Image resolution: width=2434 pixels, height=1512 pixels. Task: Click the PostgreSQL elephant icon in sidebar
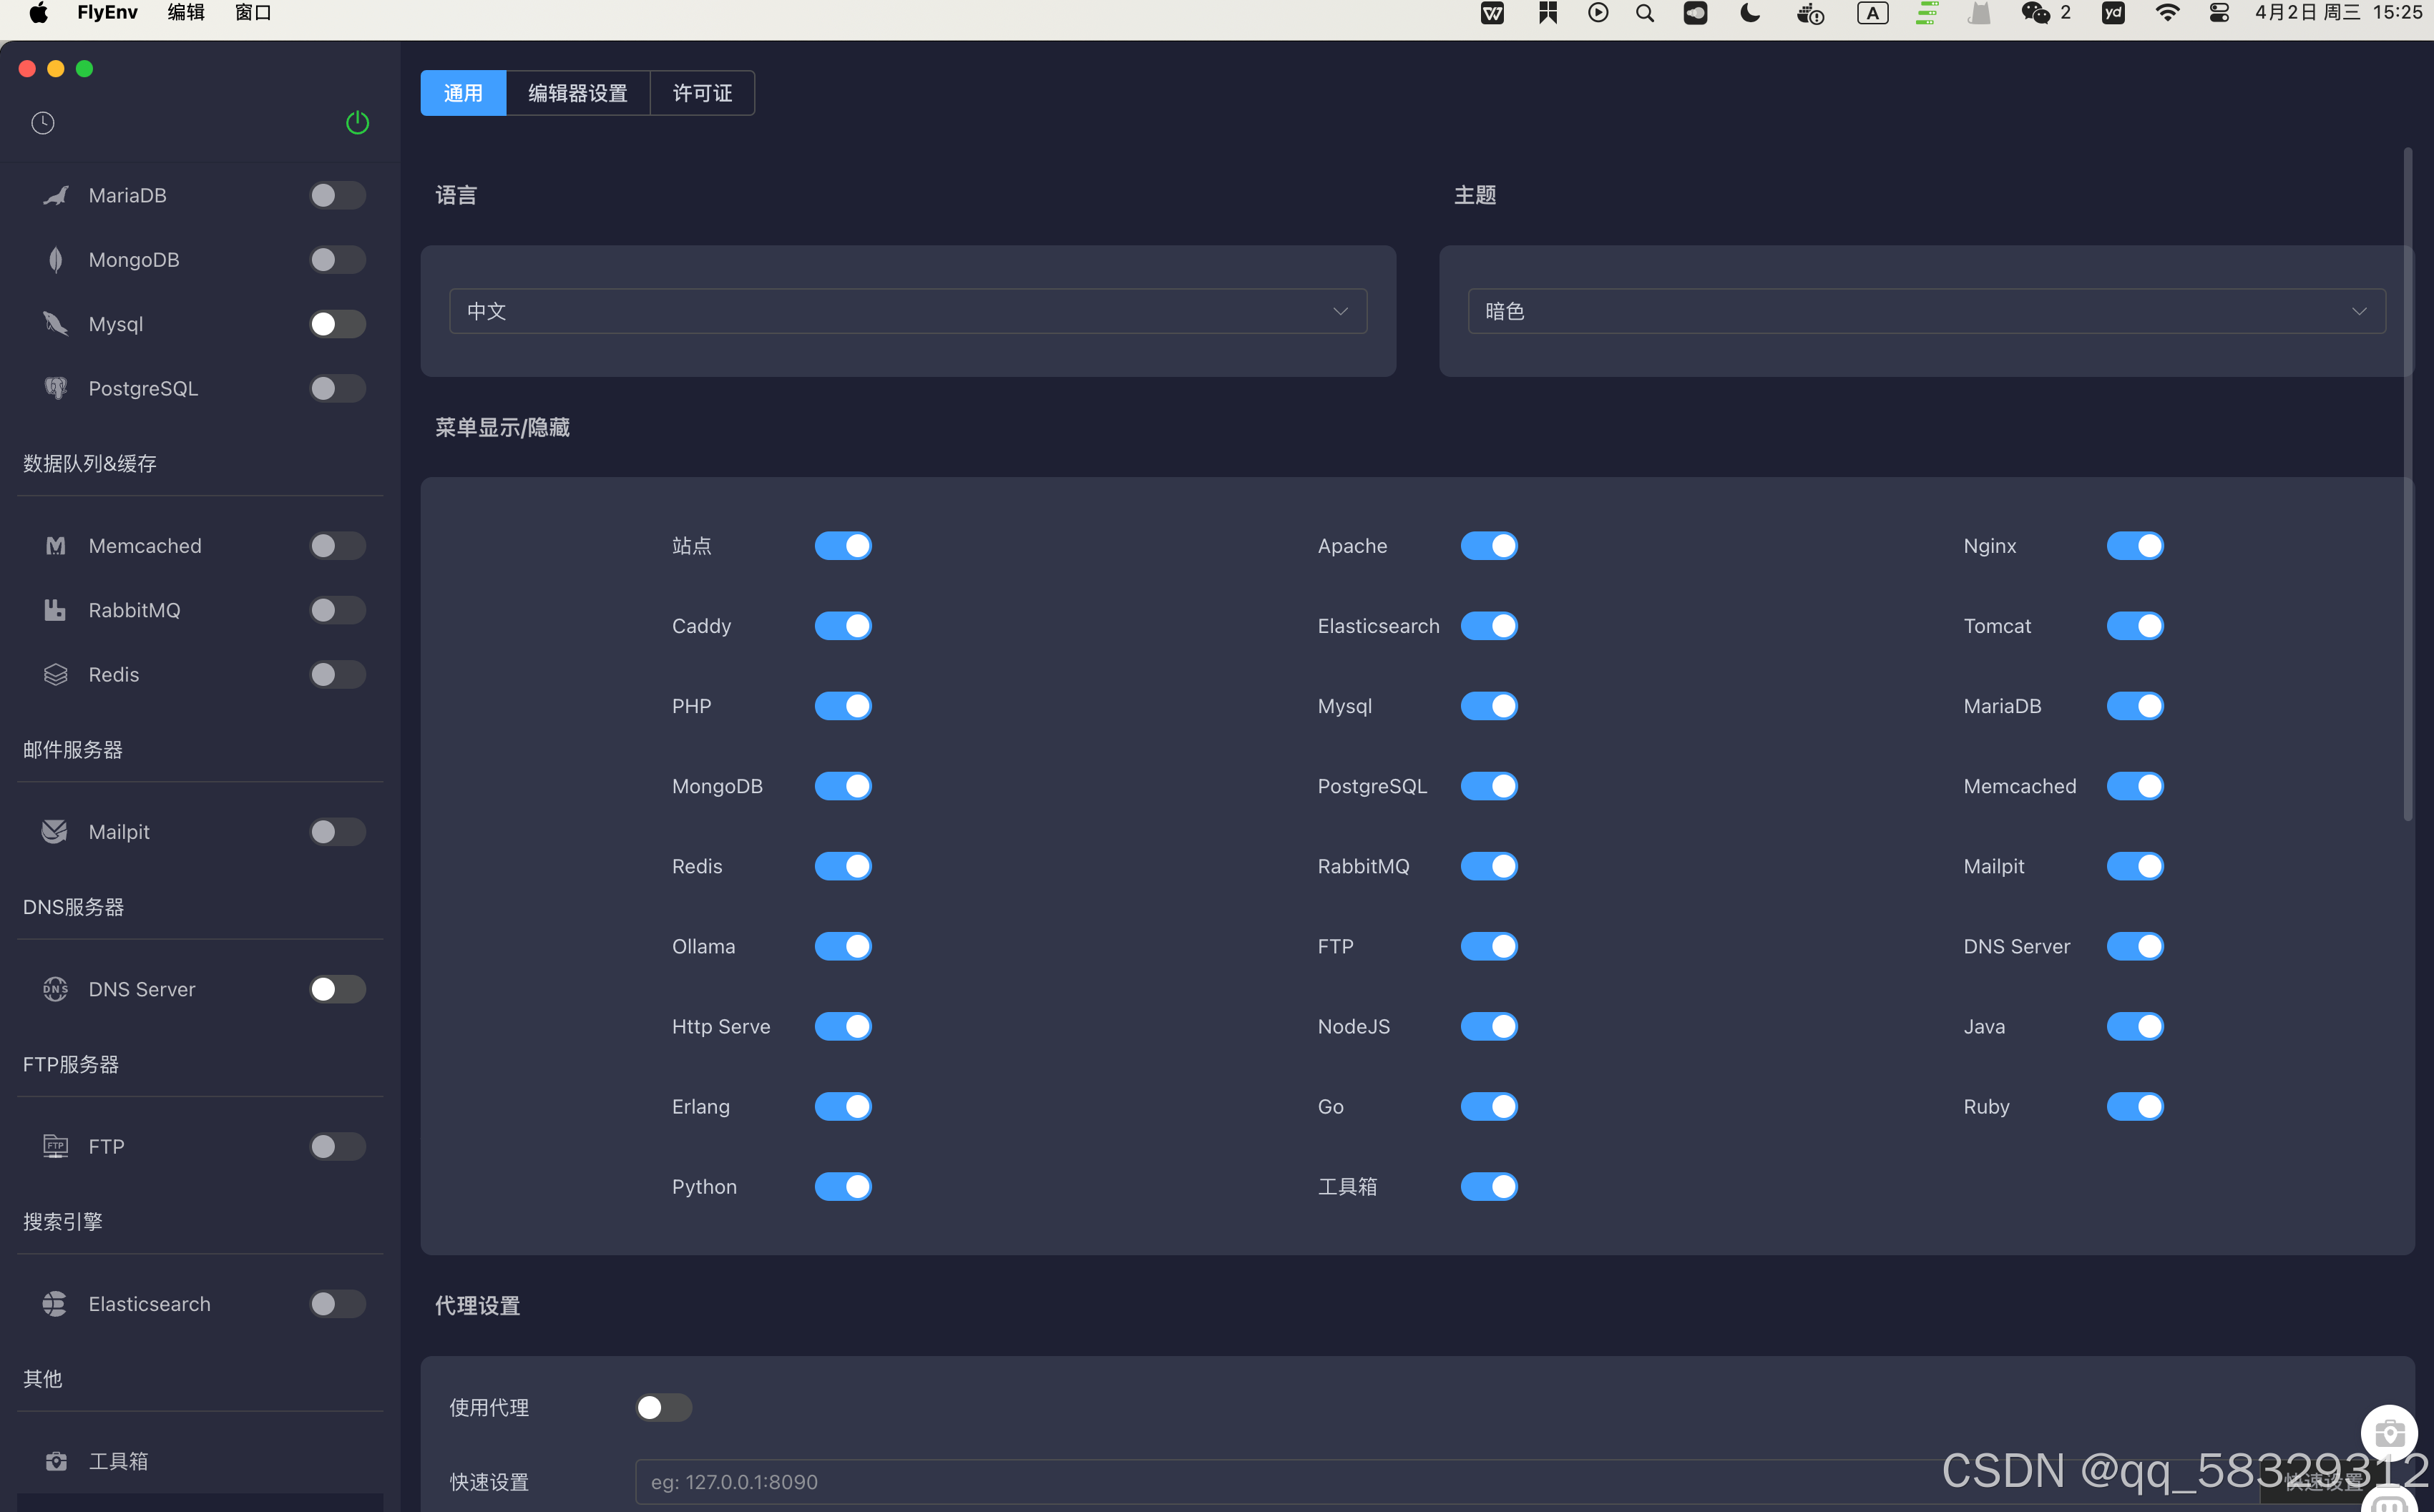pos(55,388)
